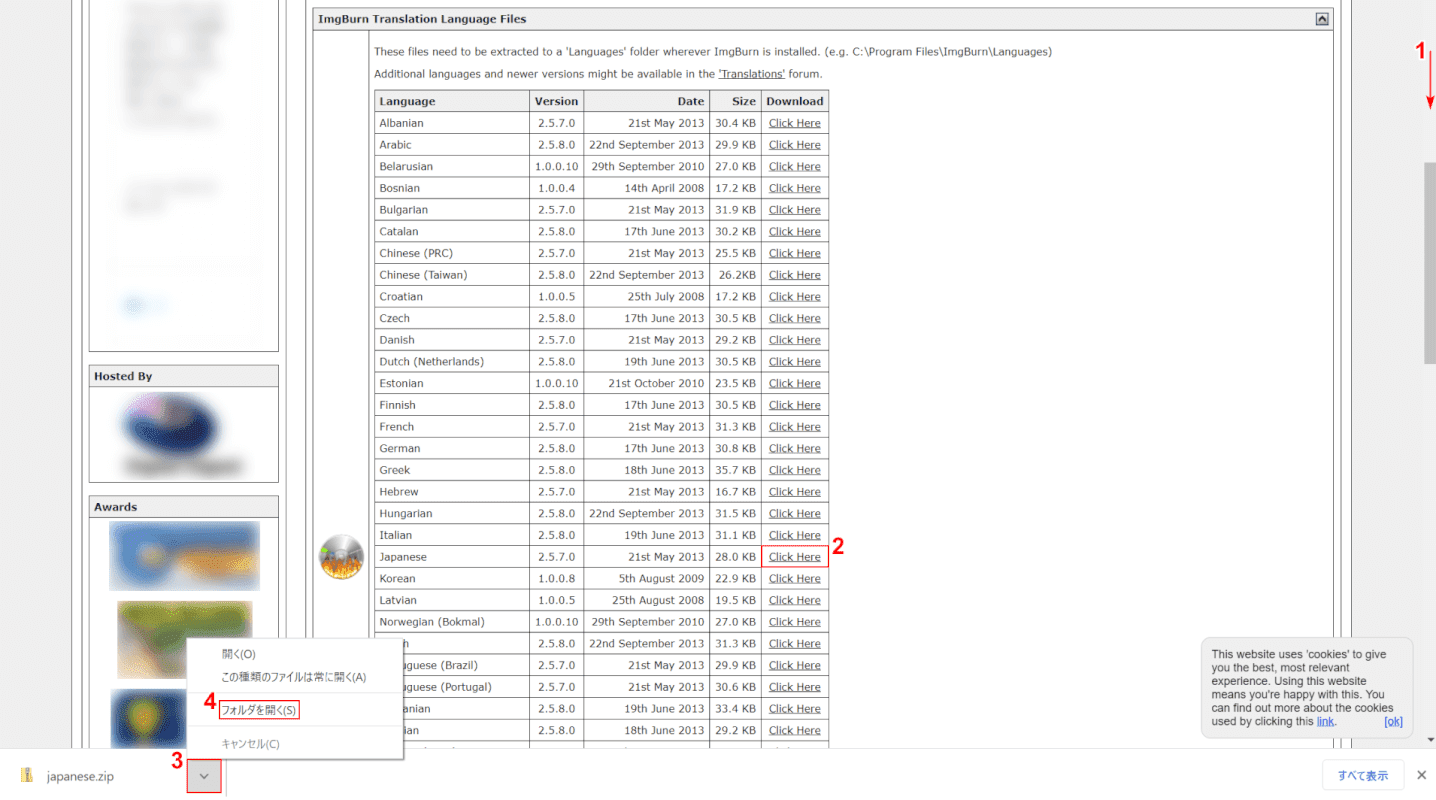Download the Finnish language file
This screenshot has height=800, width=1436.
795,405
